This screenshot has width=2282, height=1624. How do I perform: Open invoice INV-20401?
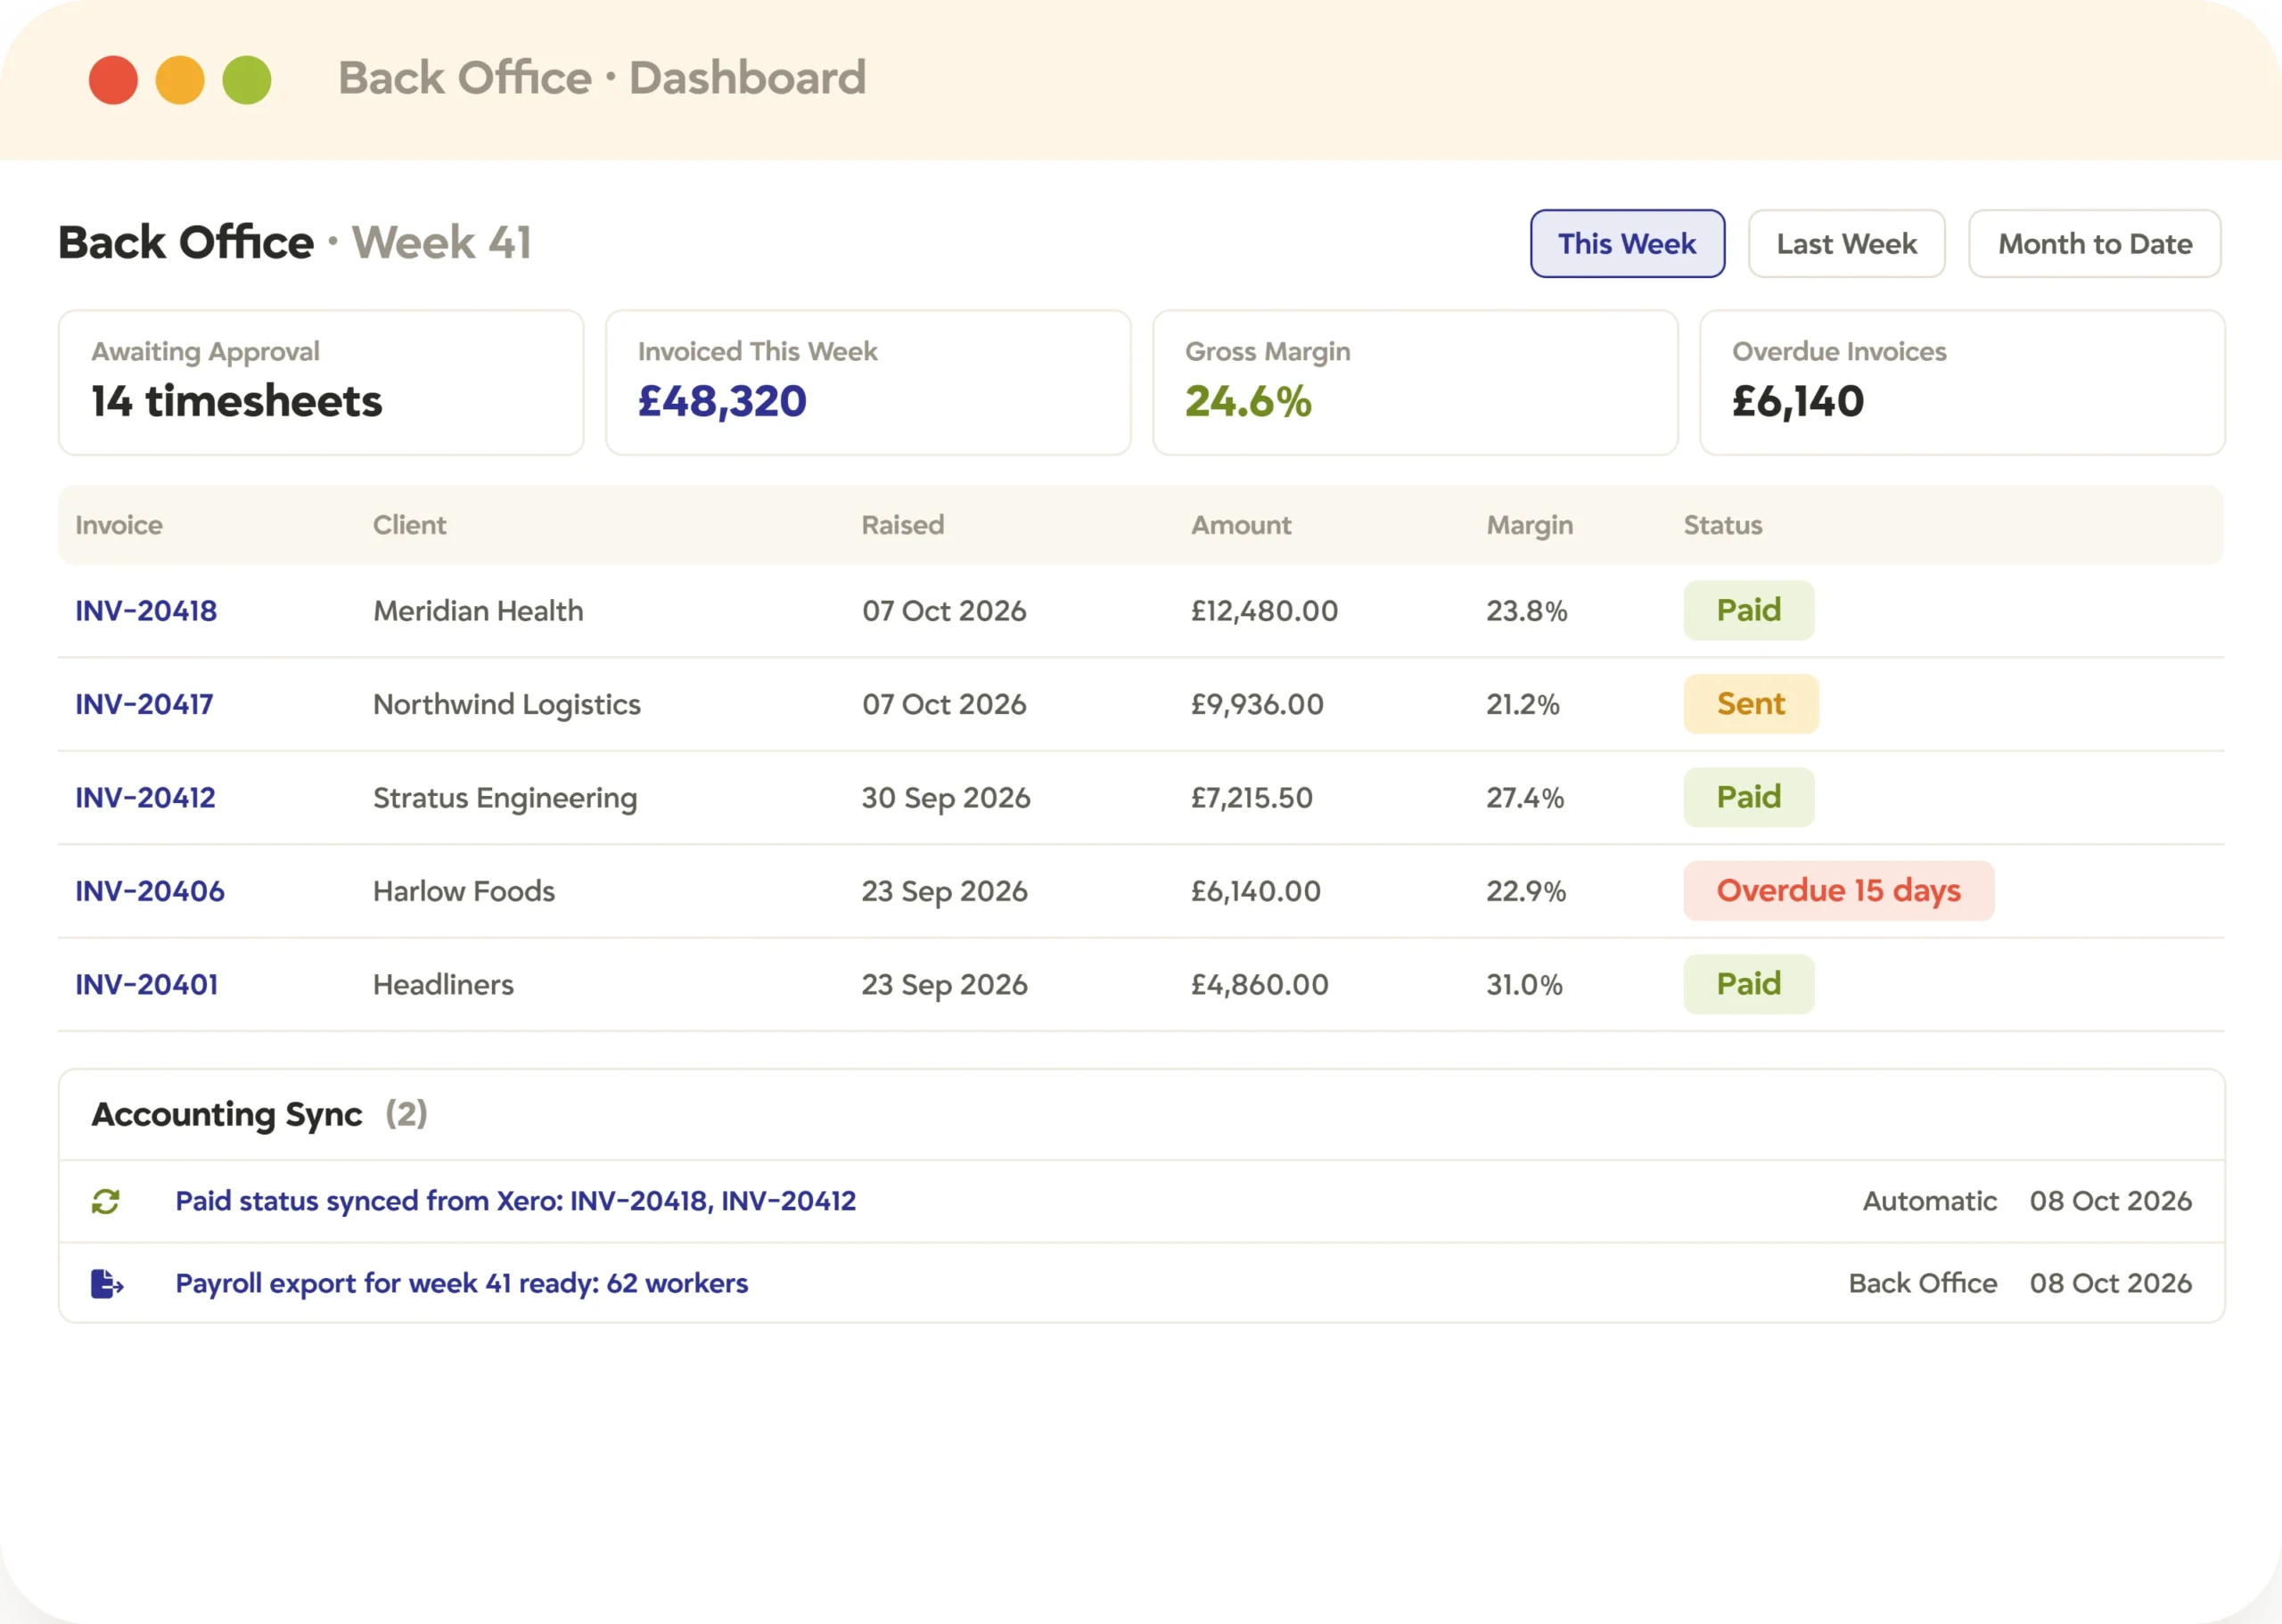click(147, 985)
